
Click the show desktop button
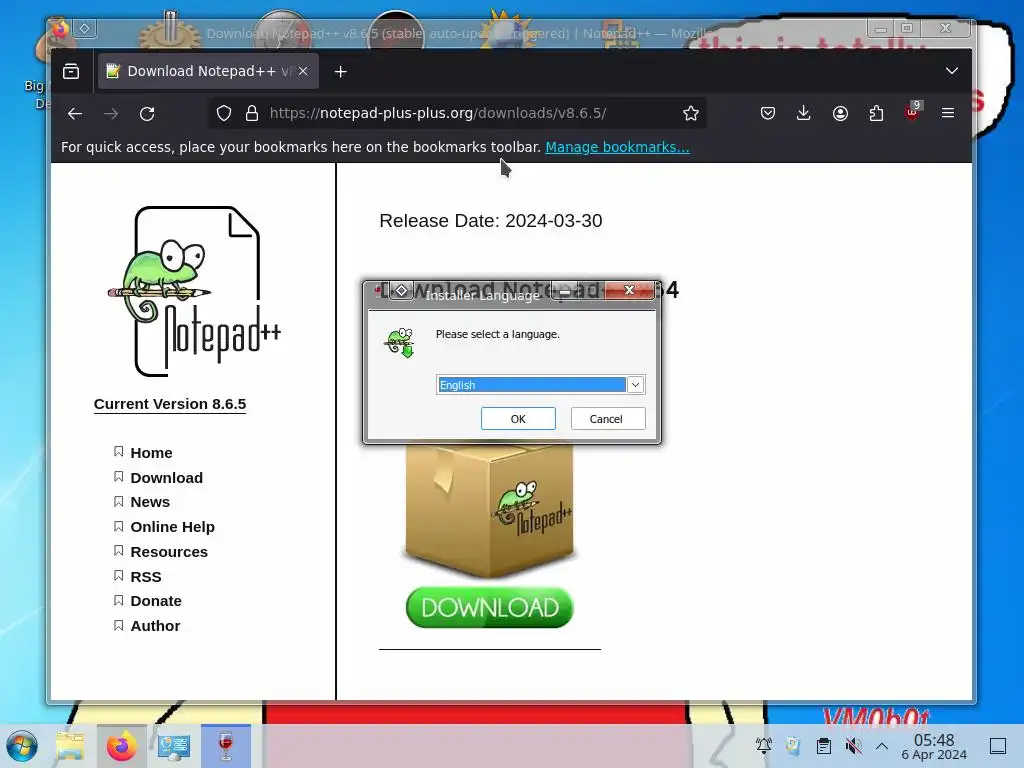point(998,746)
